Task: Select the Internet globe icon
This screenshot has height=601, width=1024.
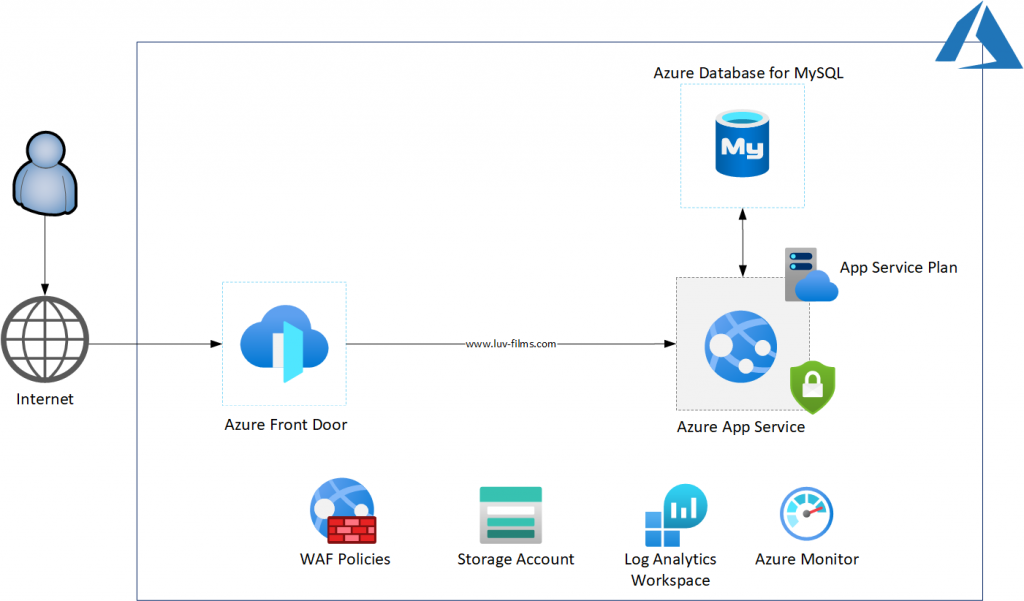Action: pyautogui.click(x=45, y=340)
